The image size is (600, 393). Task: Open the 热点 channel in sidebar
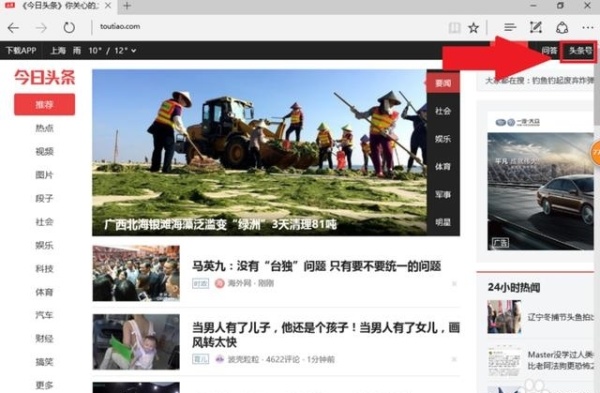pos(44,128)
